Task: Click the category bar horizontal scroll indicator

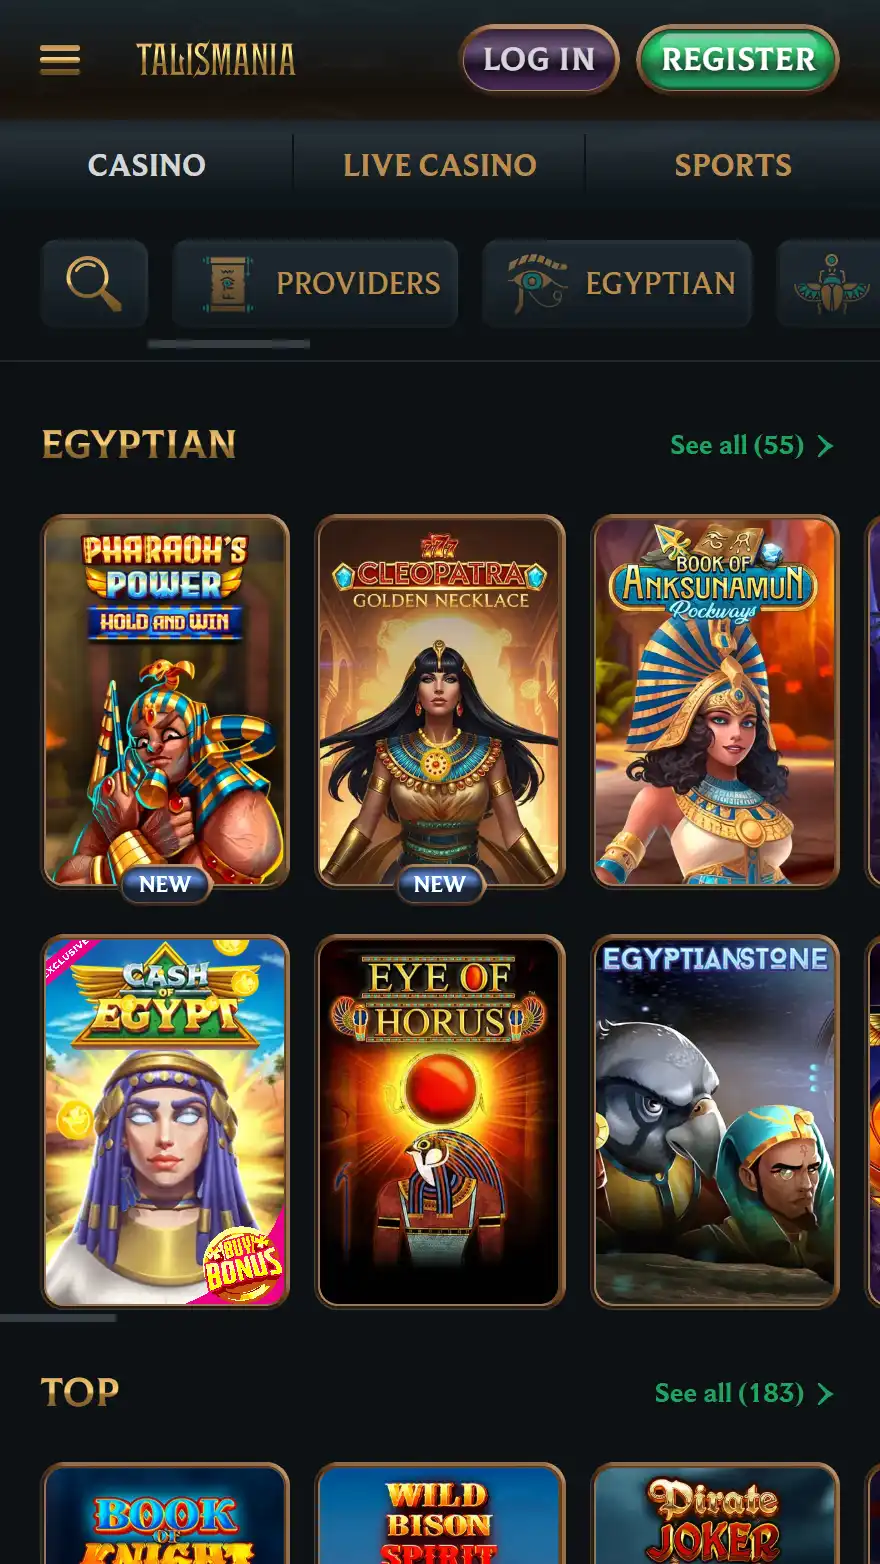Action: 228,344
